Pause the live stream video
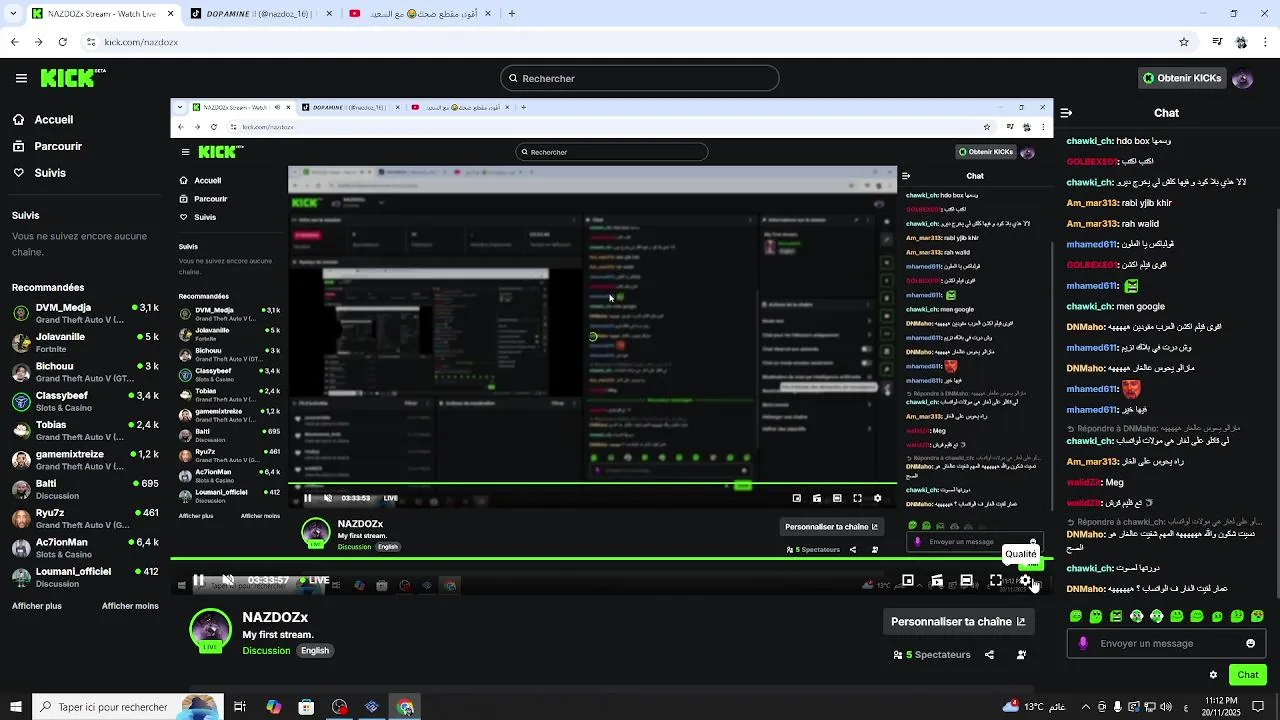Screen dimensions: 1280x720 [199, 580]
